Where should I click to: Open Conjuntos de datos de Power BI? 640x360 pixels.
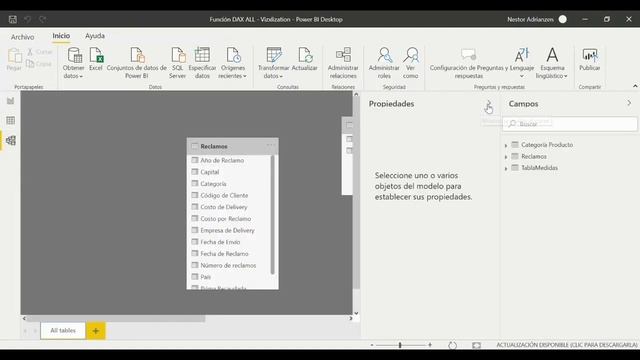(x=137, y=63)
